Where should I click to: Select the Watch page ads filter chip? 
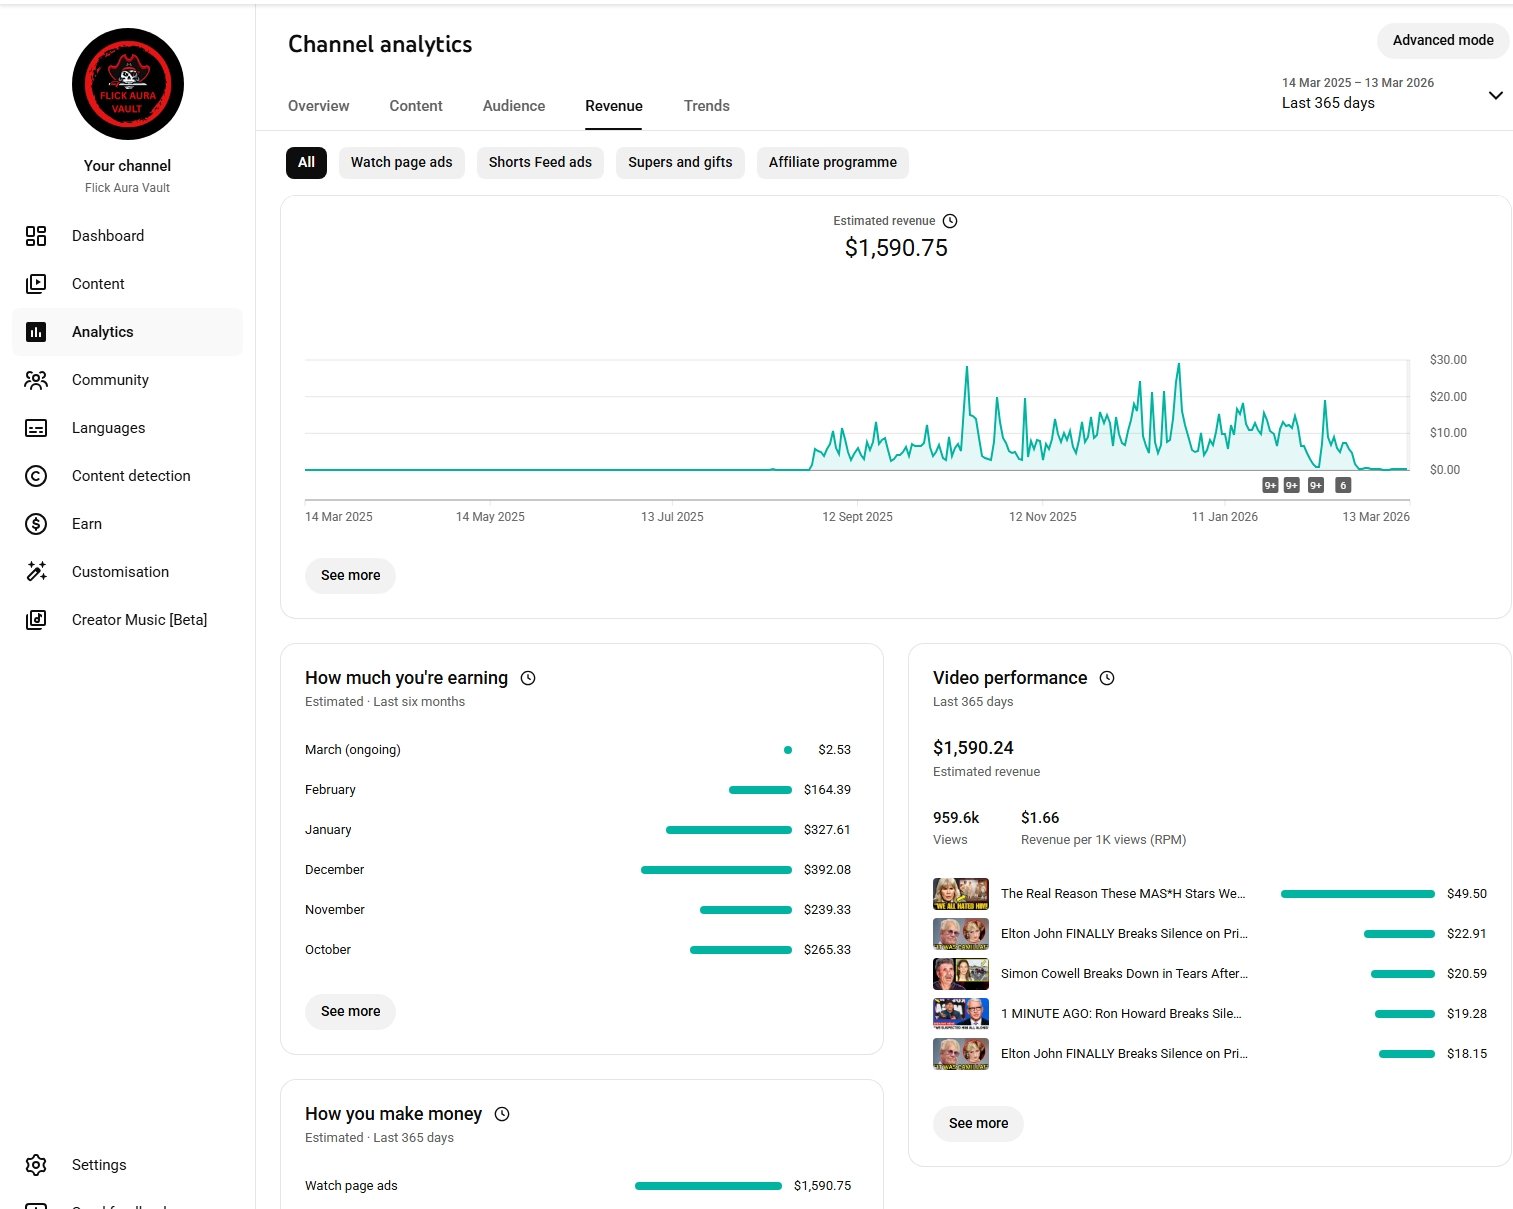pyautogui.click(x=401, y=163)
